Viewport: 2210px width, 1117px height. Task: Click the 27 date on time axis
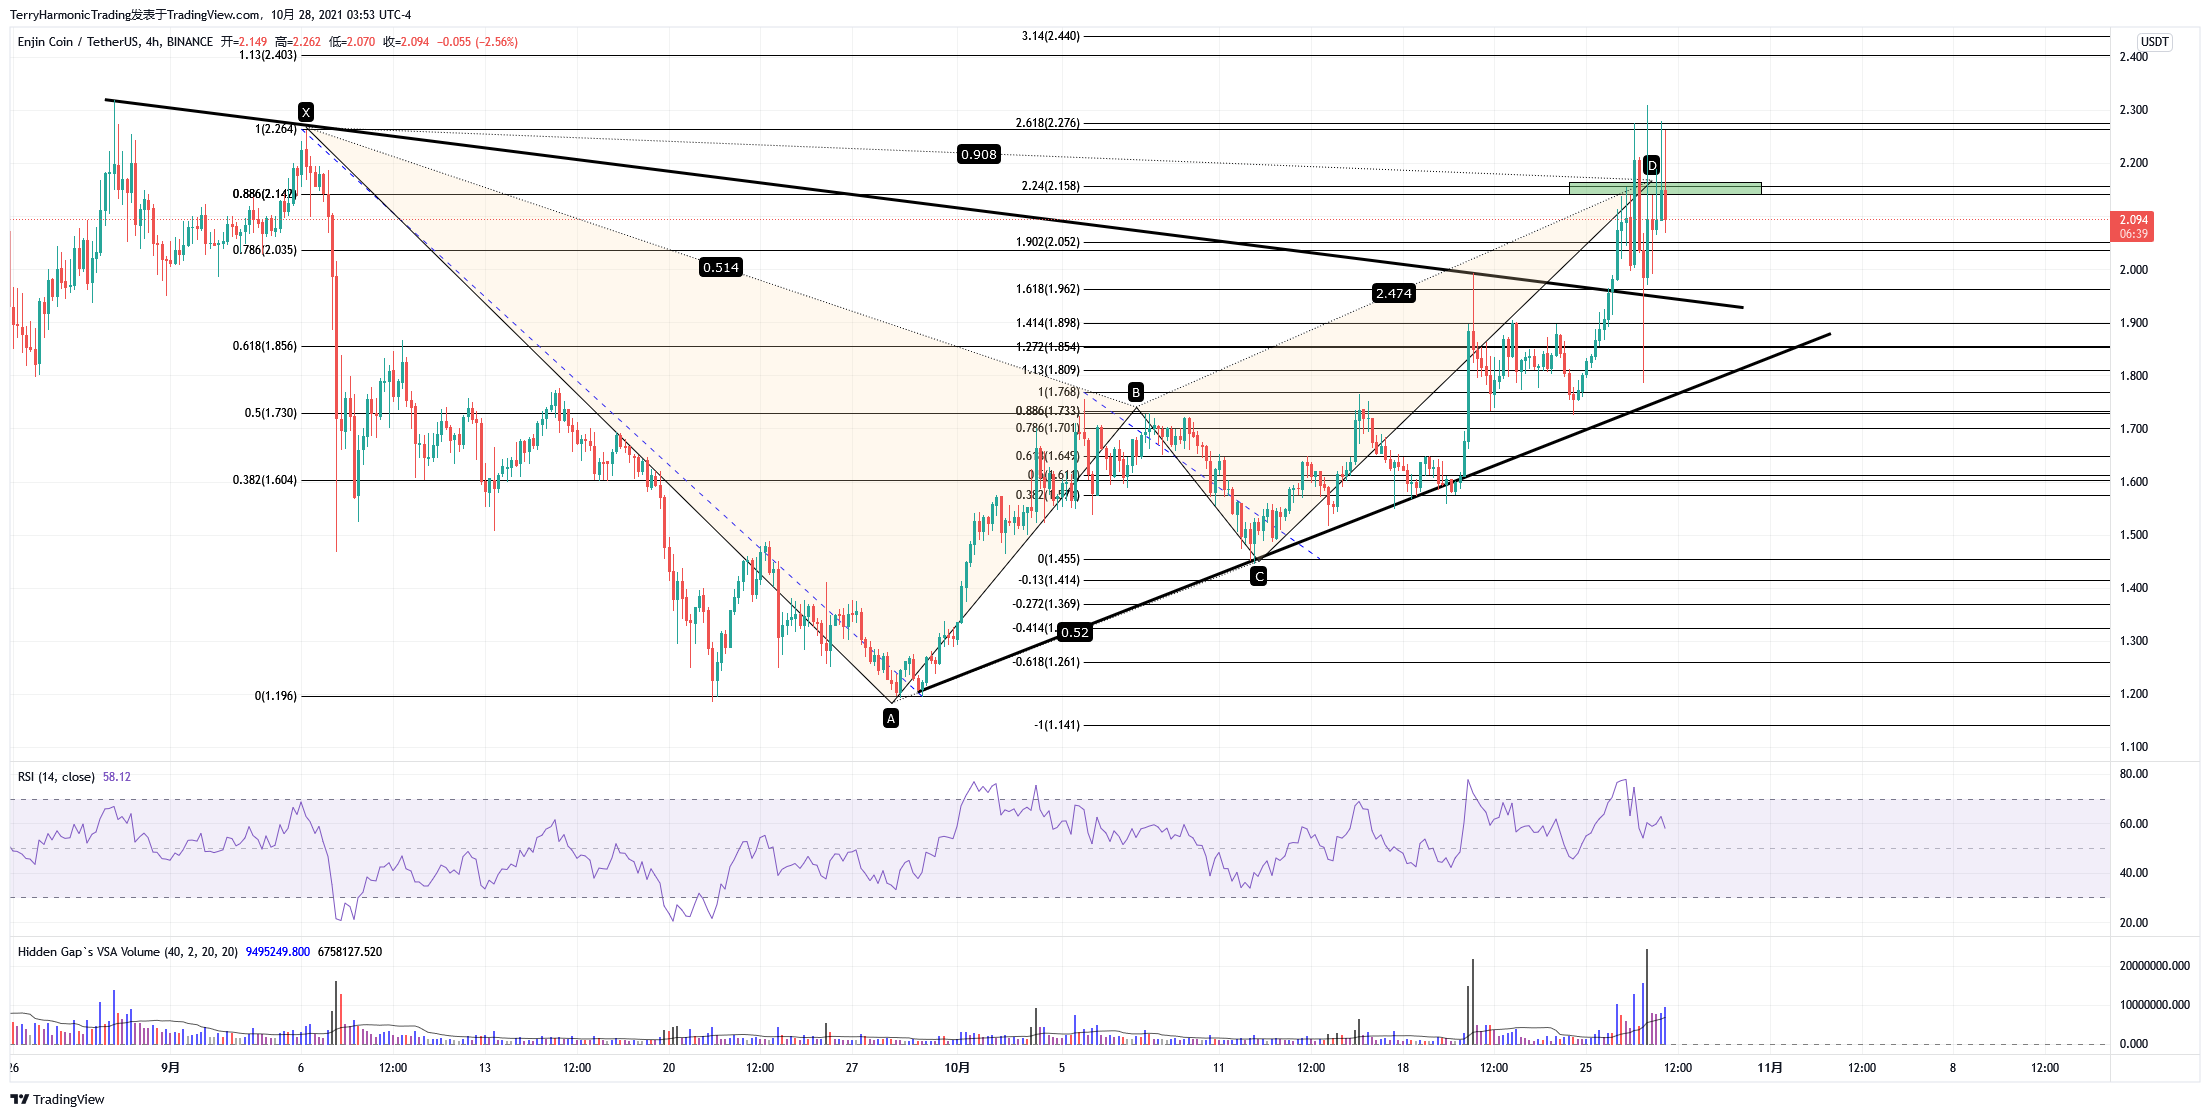pos(852,1068)
